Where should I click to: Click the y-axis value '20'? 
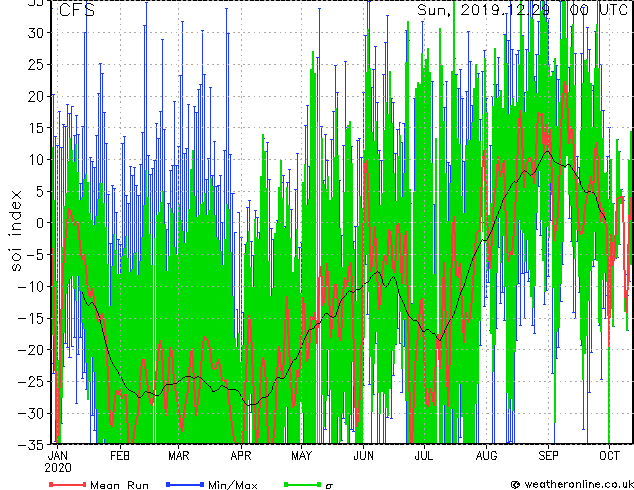(x=36, y=96)
